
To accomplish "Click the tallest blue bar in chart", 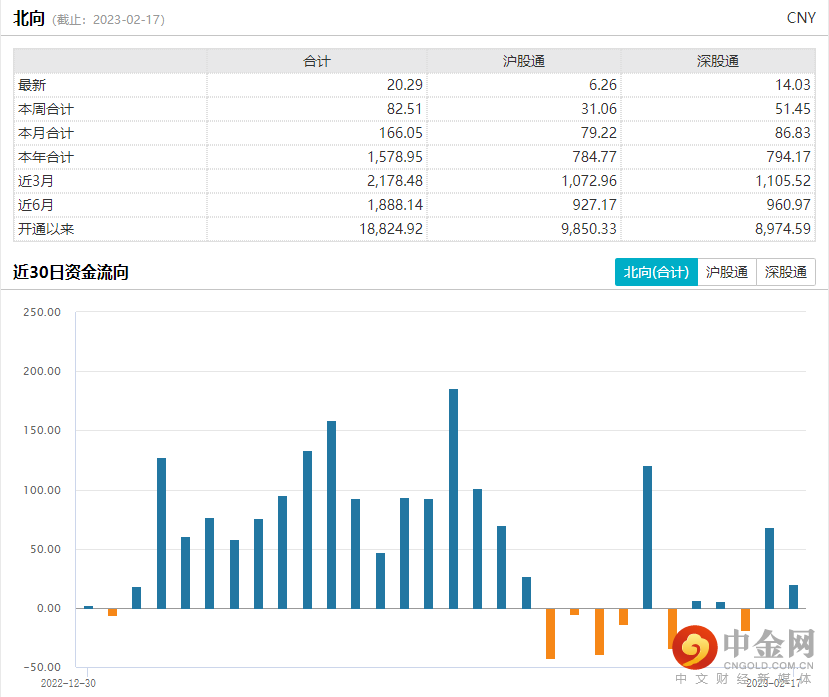I will pyautogui.click(x=453, y=498).
